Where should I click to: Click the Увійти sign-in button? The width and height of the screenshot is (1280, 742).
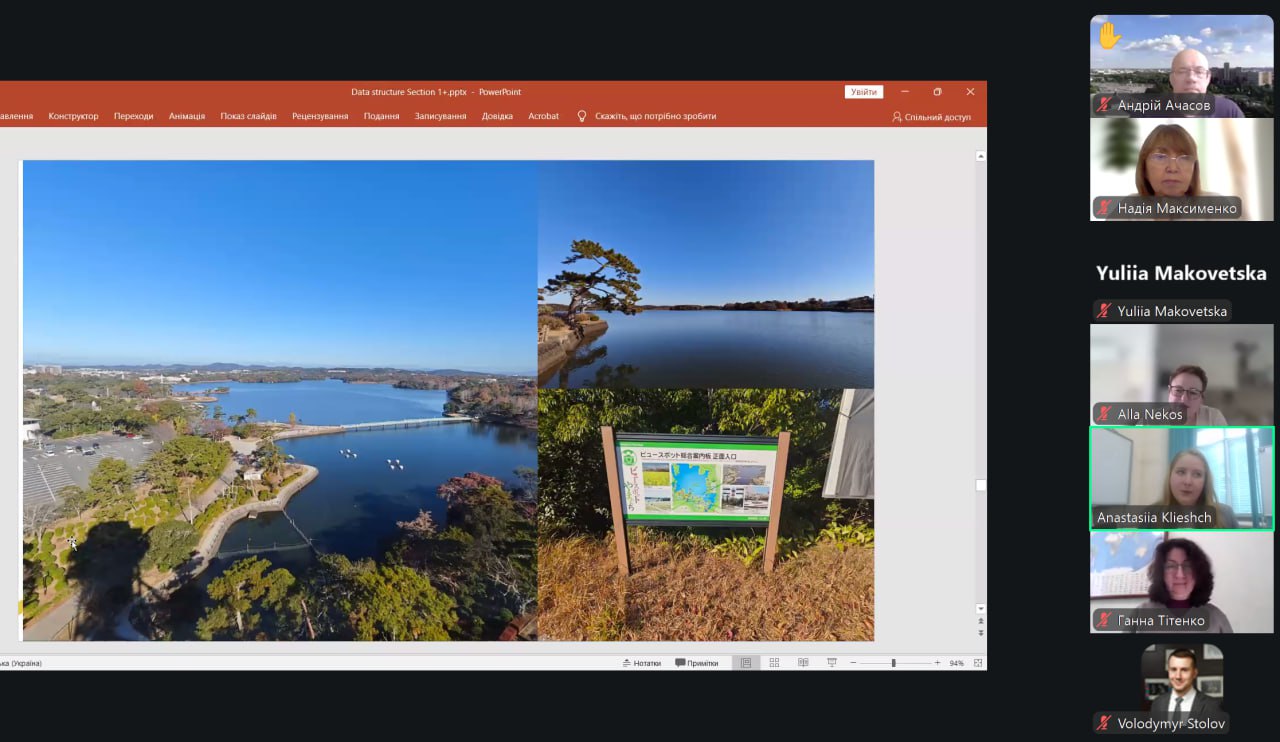click(863, 92)
